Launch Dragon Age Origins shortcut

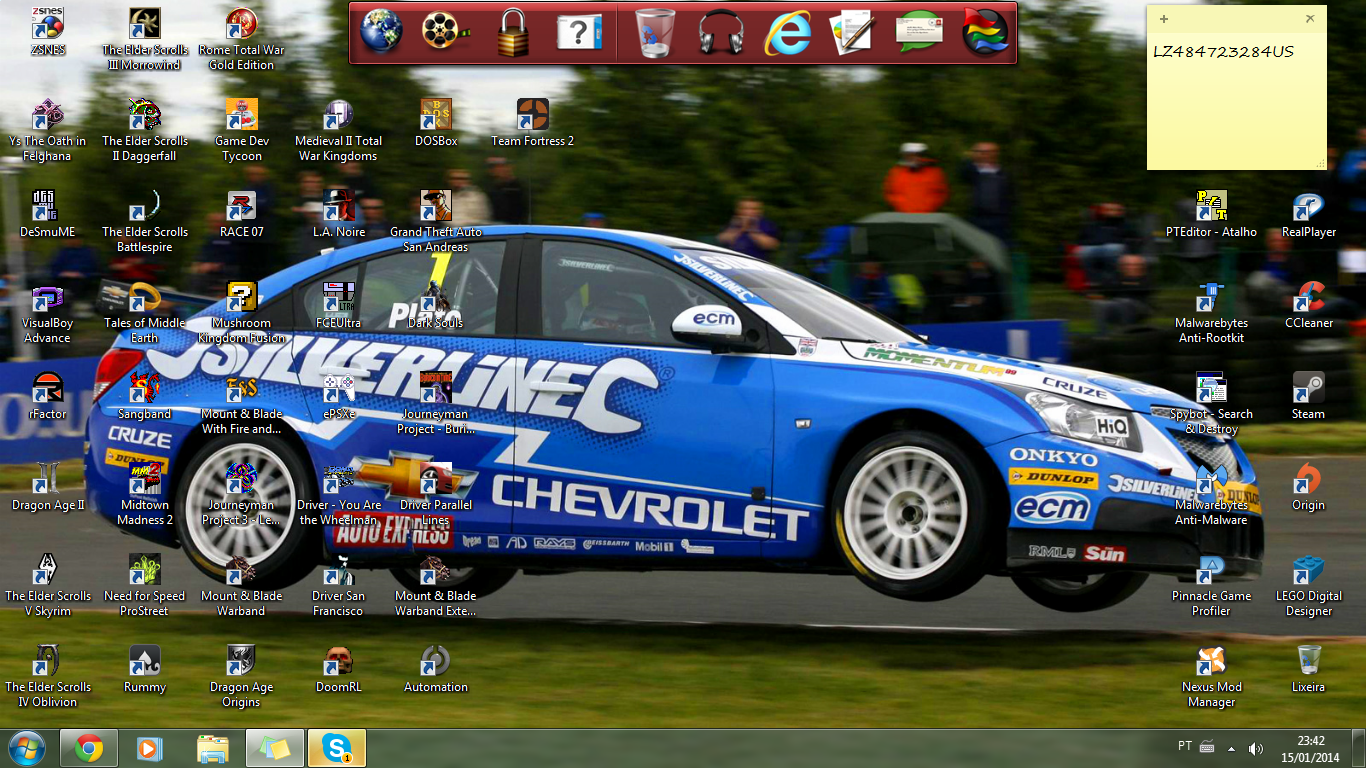tap(241, 676)
